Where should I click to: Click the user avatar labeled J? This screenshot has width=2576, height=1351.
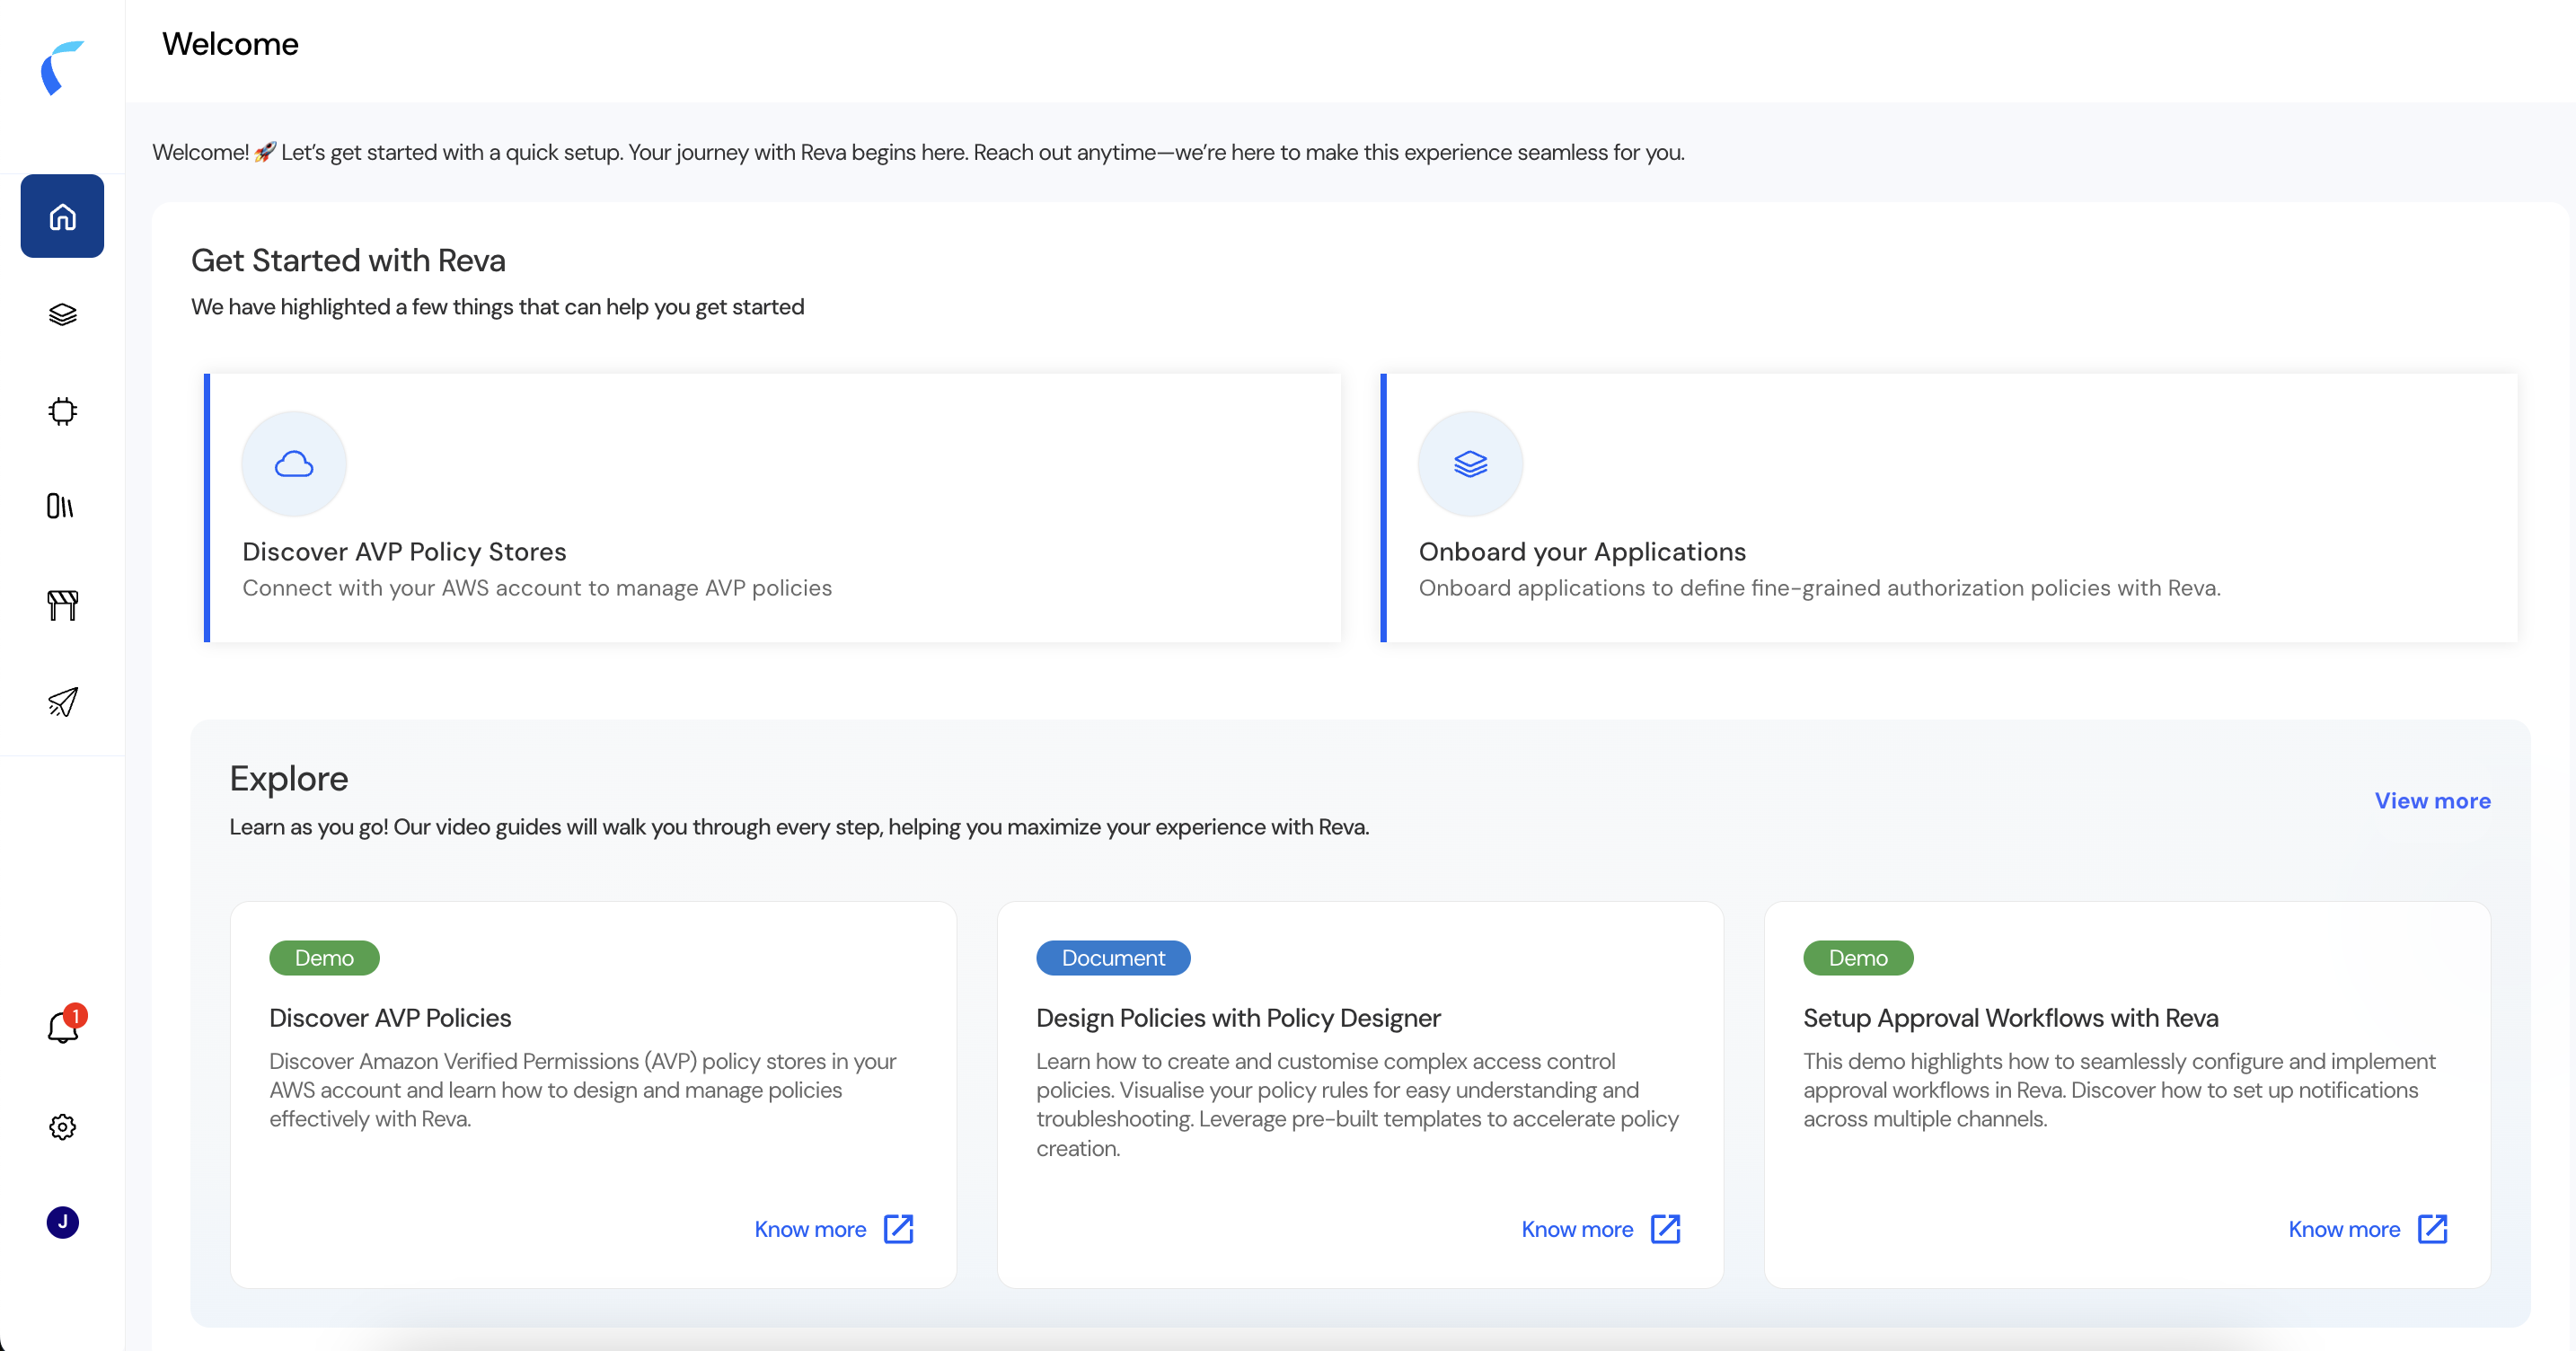62,1221
